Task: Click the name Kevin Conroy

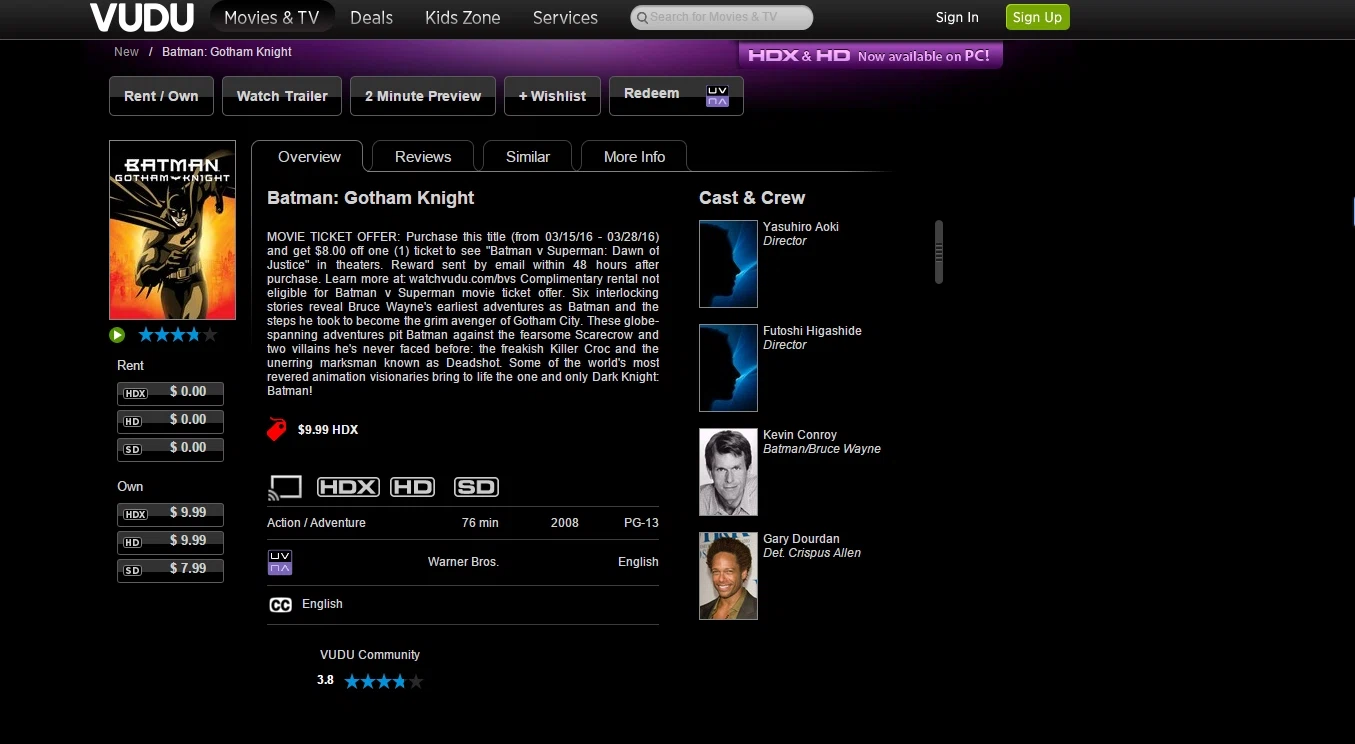Action: [800, 435]
